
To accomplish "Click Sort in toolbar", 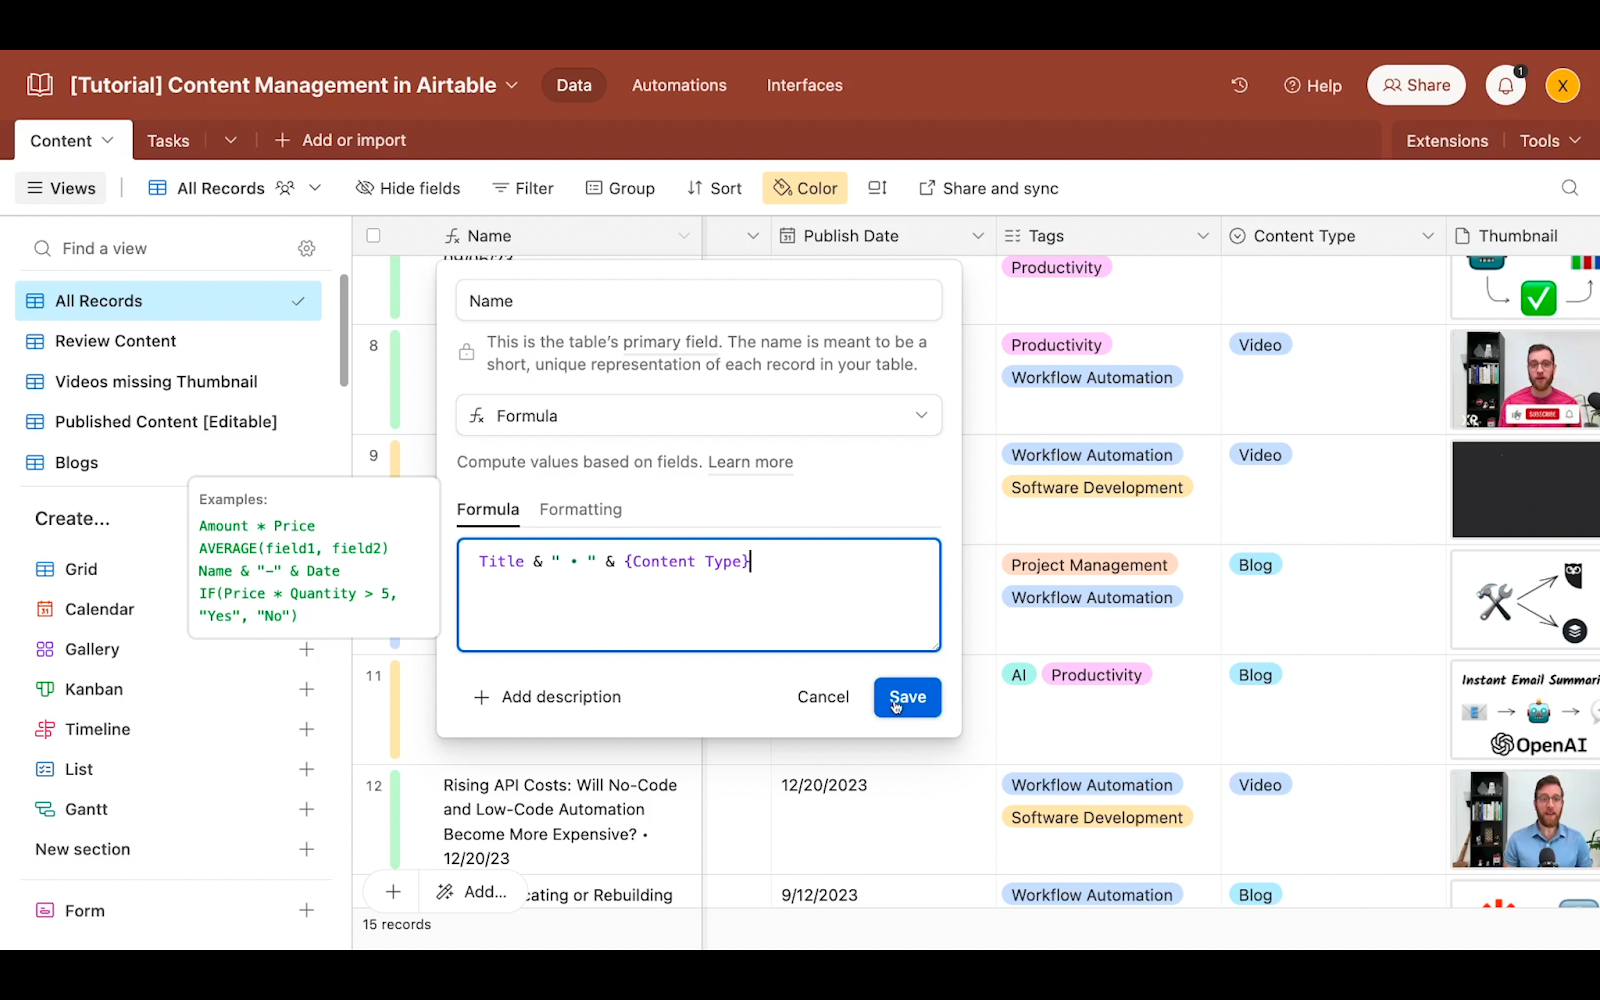I will coord(714,188).
